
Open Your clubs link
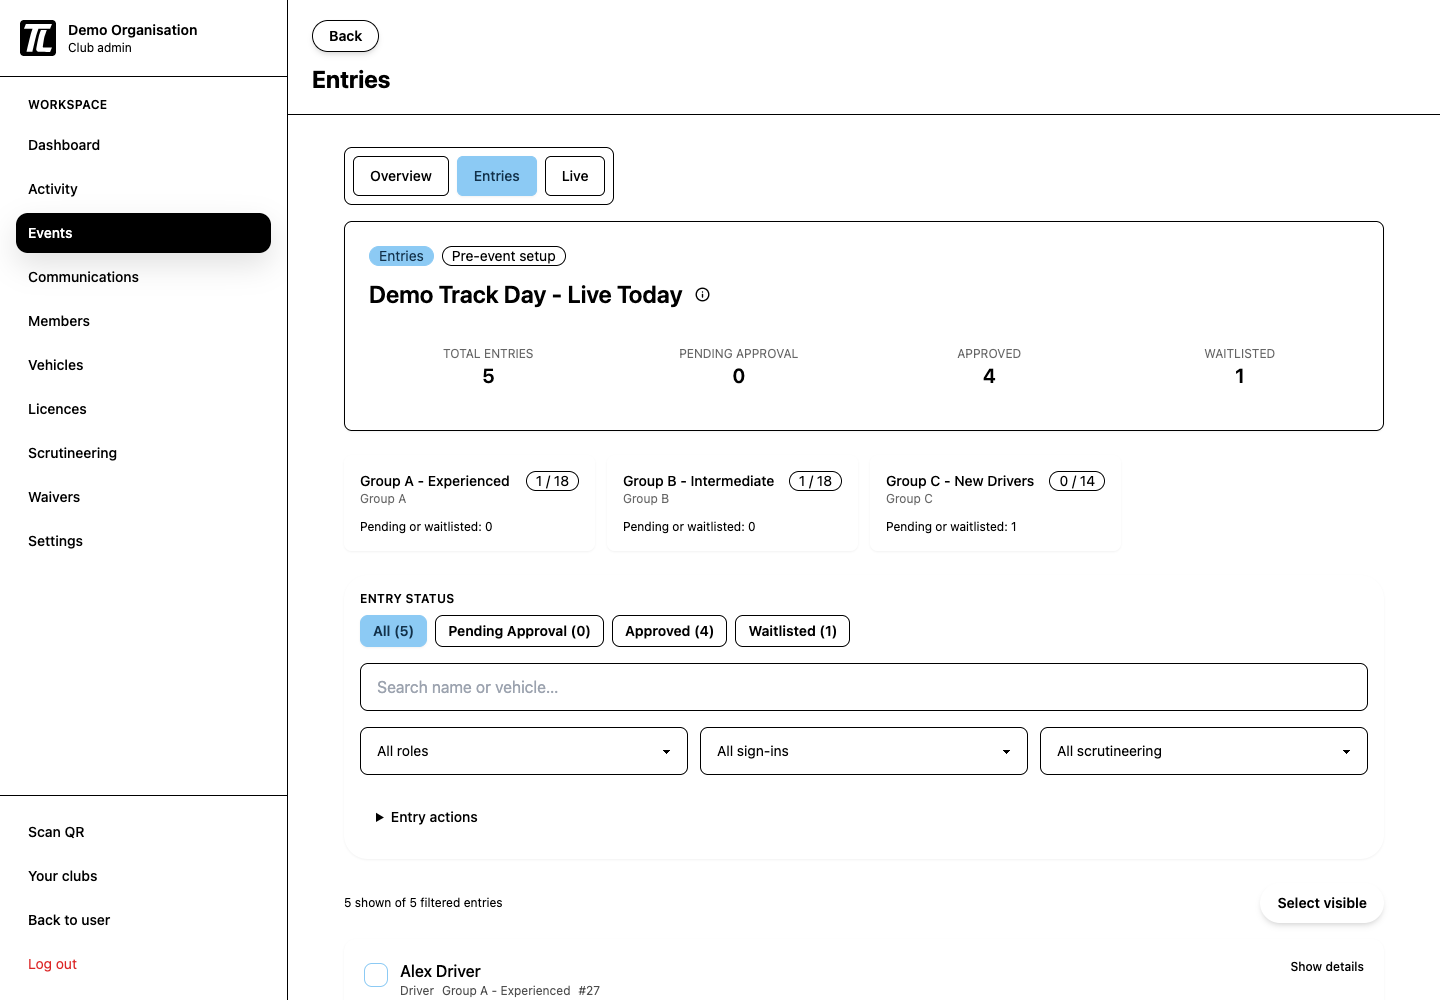(143, 876)
